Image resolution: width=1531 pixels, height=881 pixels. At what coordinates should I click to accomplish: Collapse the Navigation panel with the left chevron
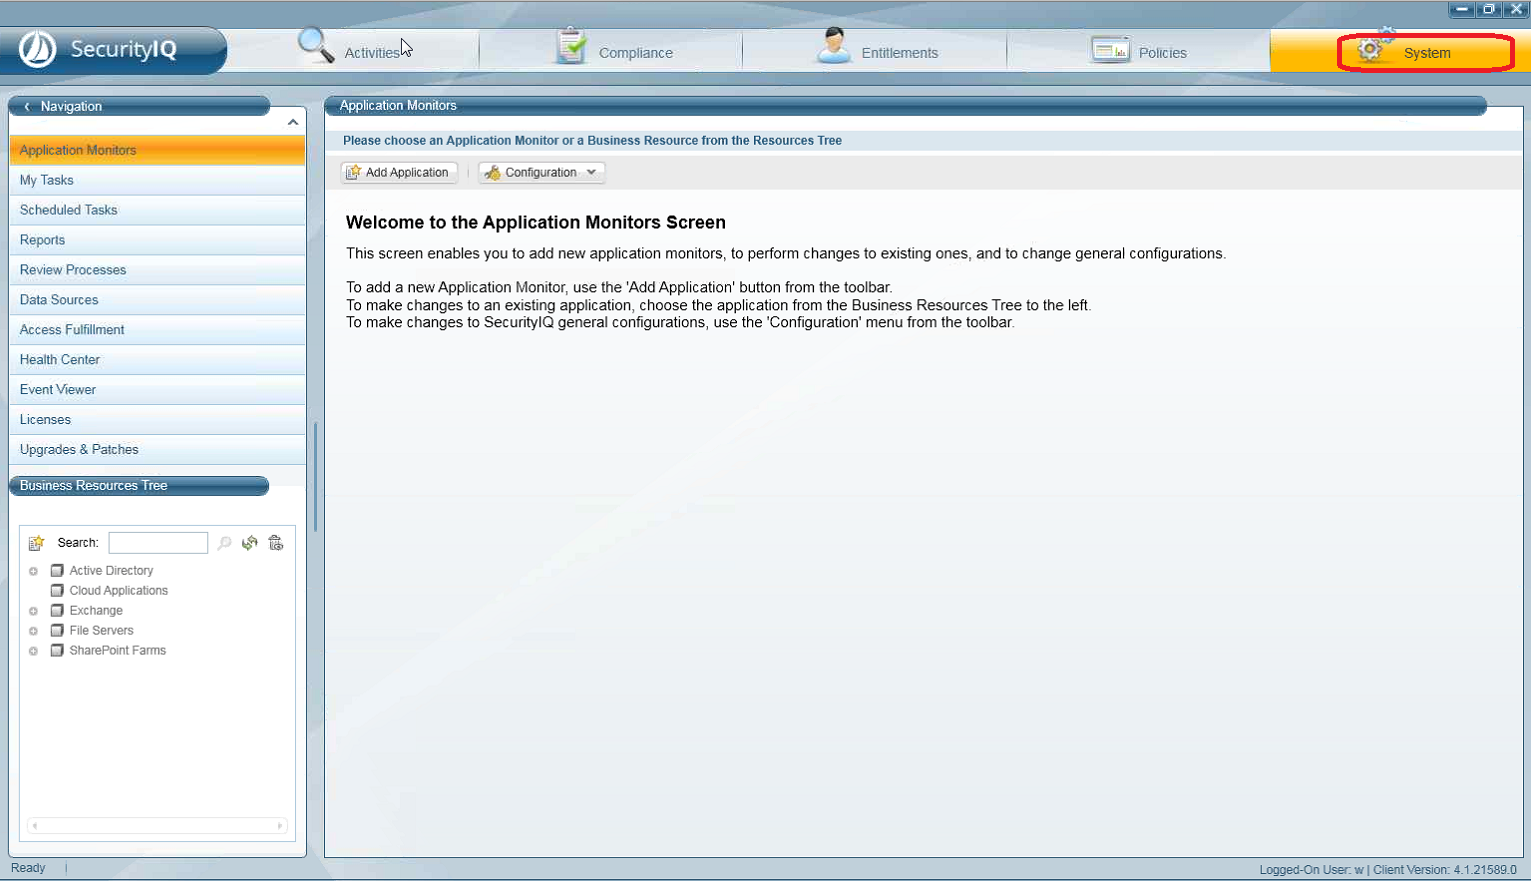tap(27, 106)
